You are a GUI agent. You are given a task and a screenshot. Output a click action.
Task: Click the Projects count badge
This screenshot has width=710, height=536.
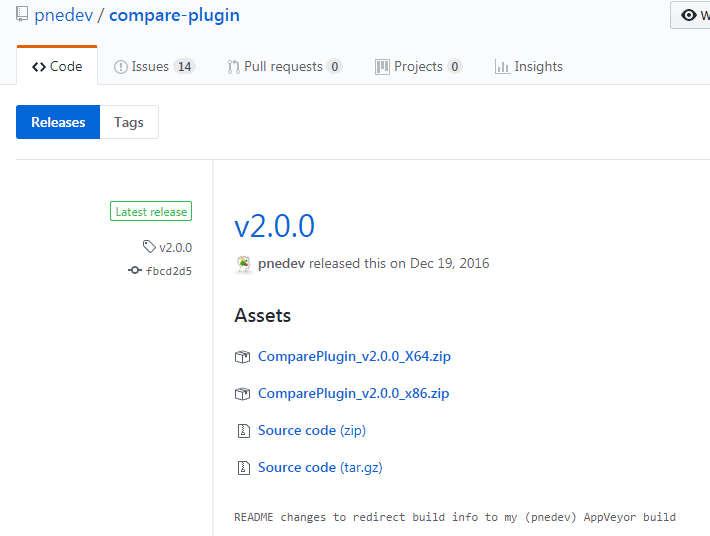tap(454, 67)
